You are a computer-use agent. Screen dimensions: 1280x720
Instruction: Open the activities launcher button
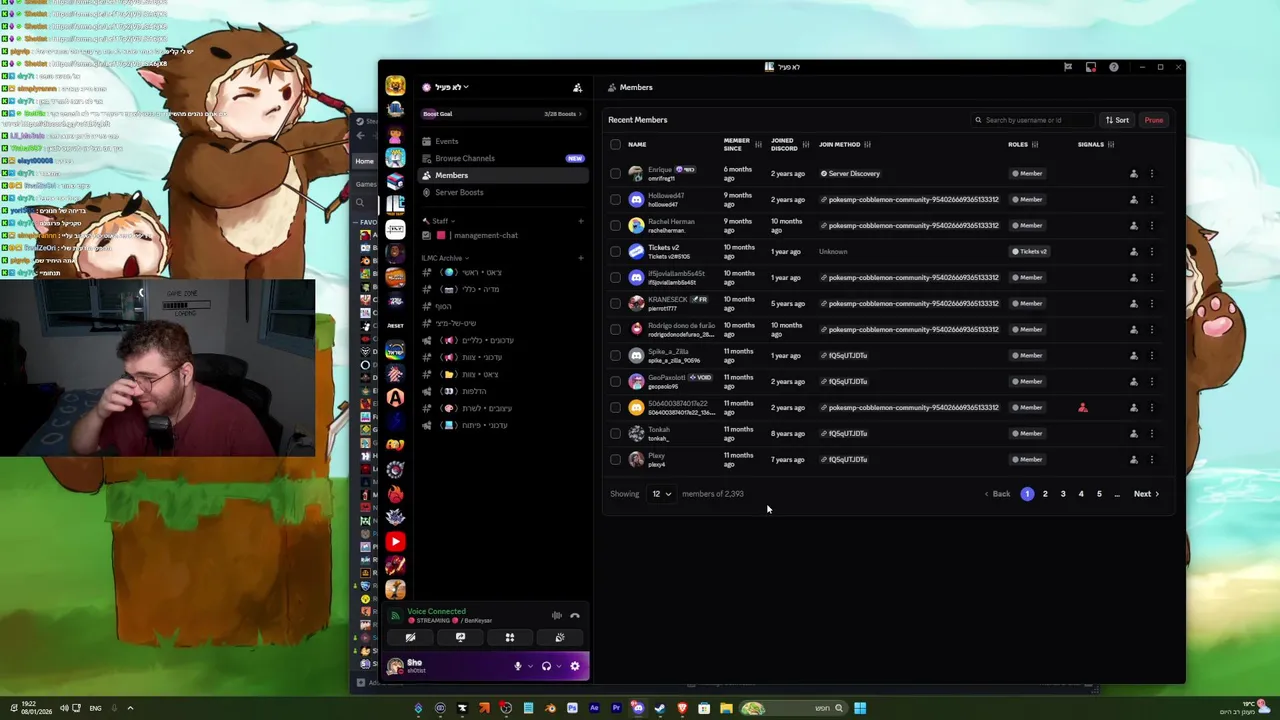point(510,637)
